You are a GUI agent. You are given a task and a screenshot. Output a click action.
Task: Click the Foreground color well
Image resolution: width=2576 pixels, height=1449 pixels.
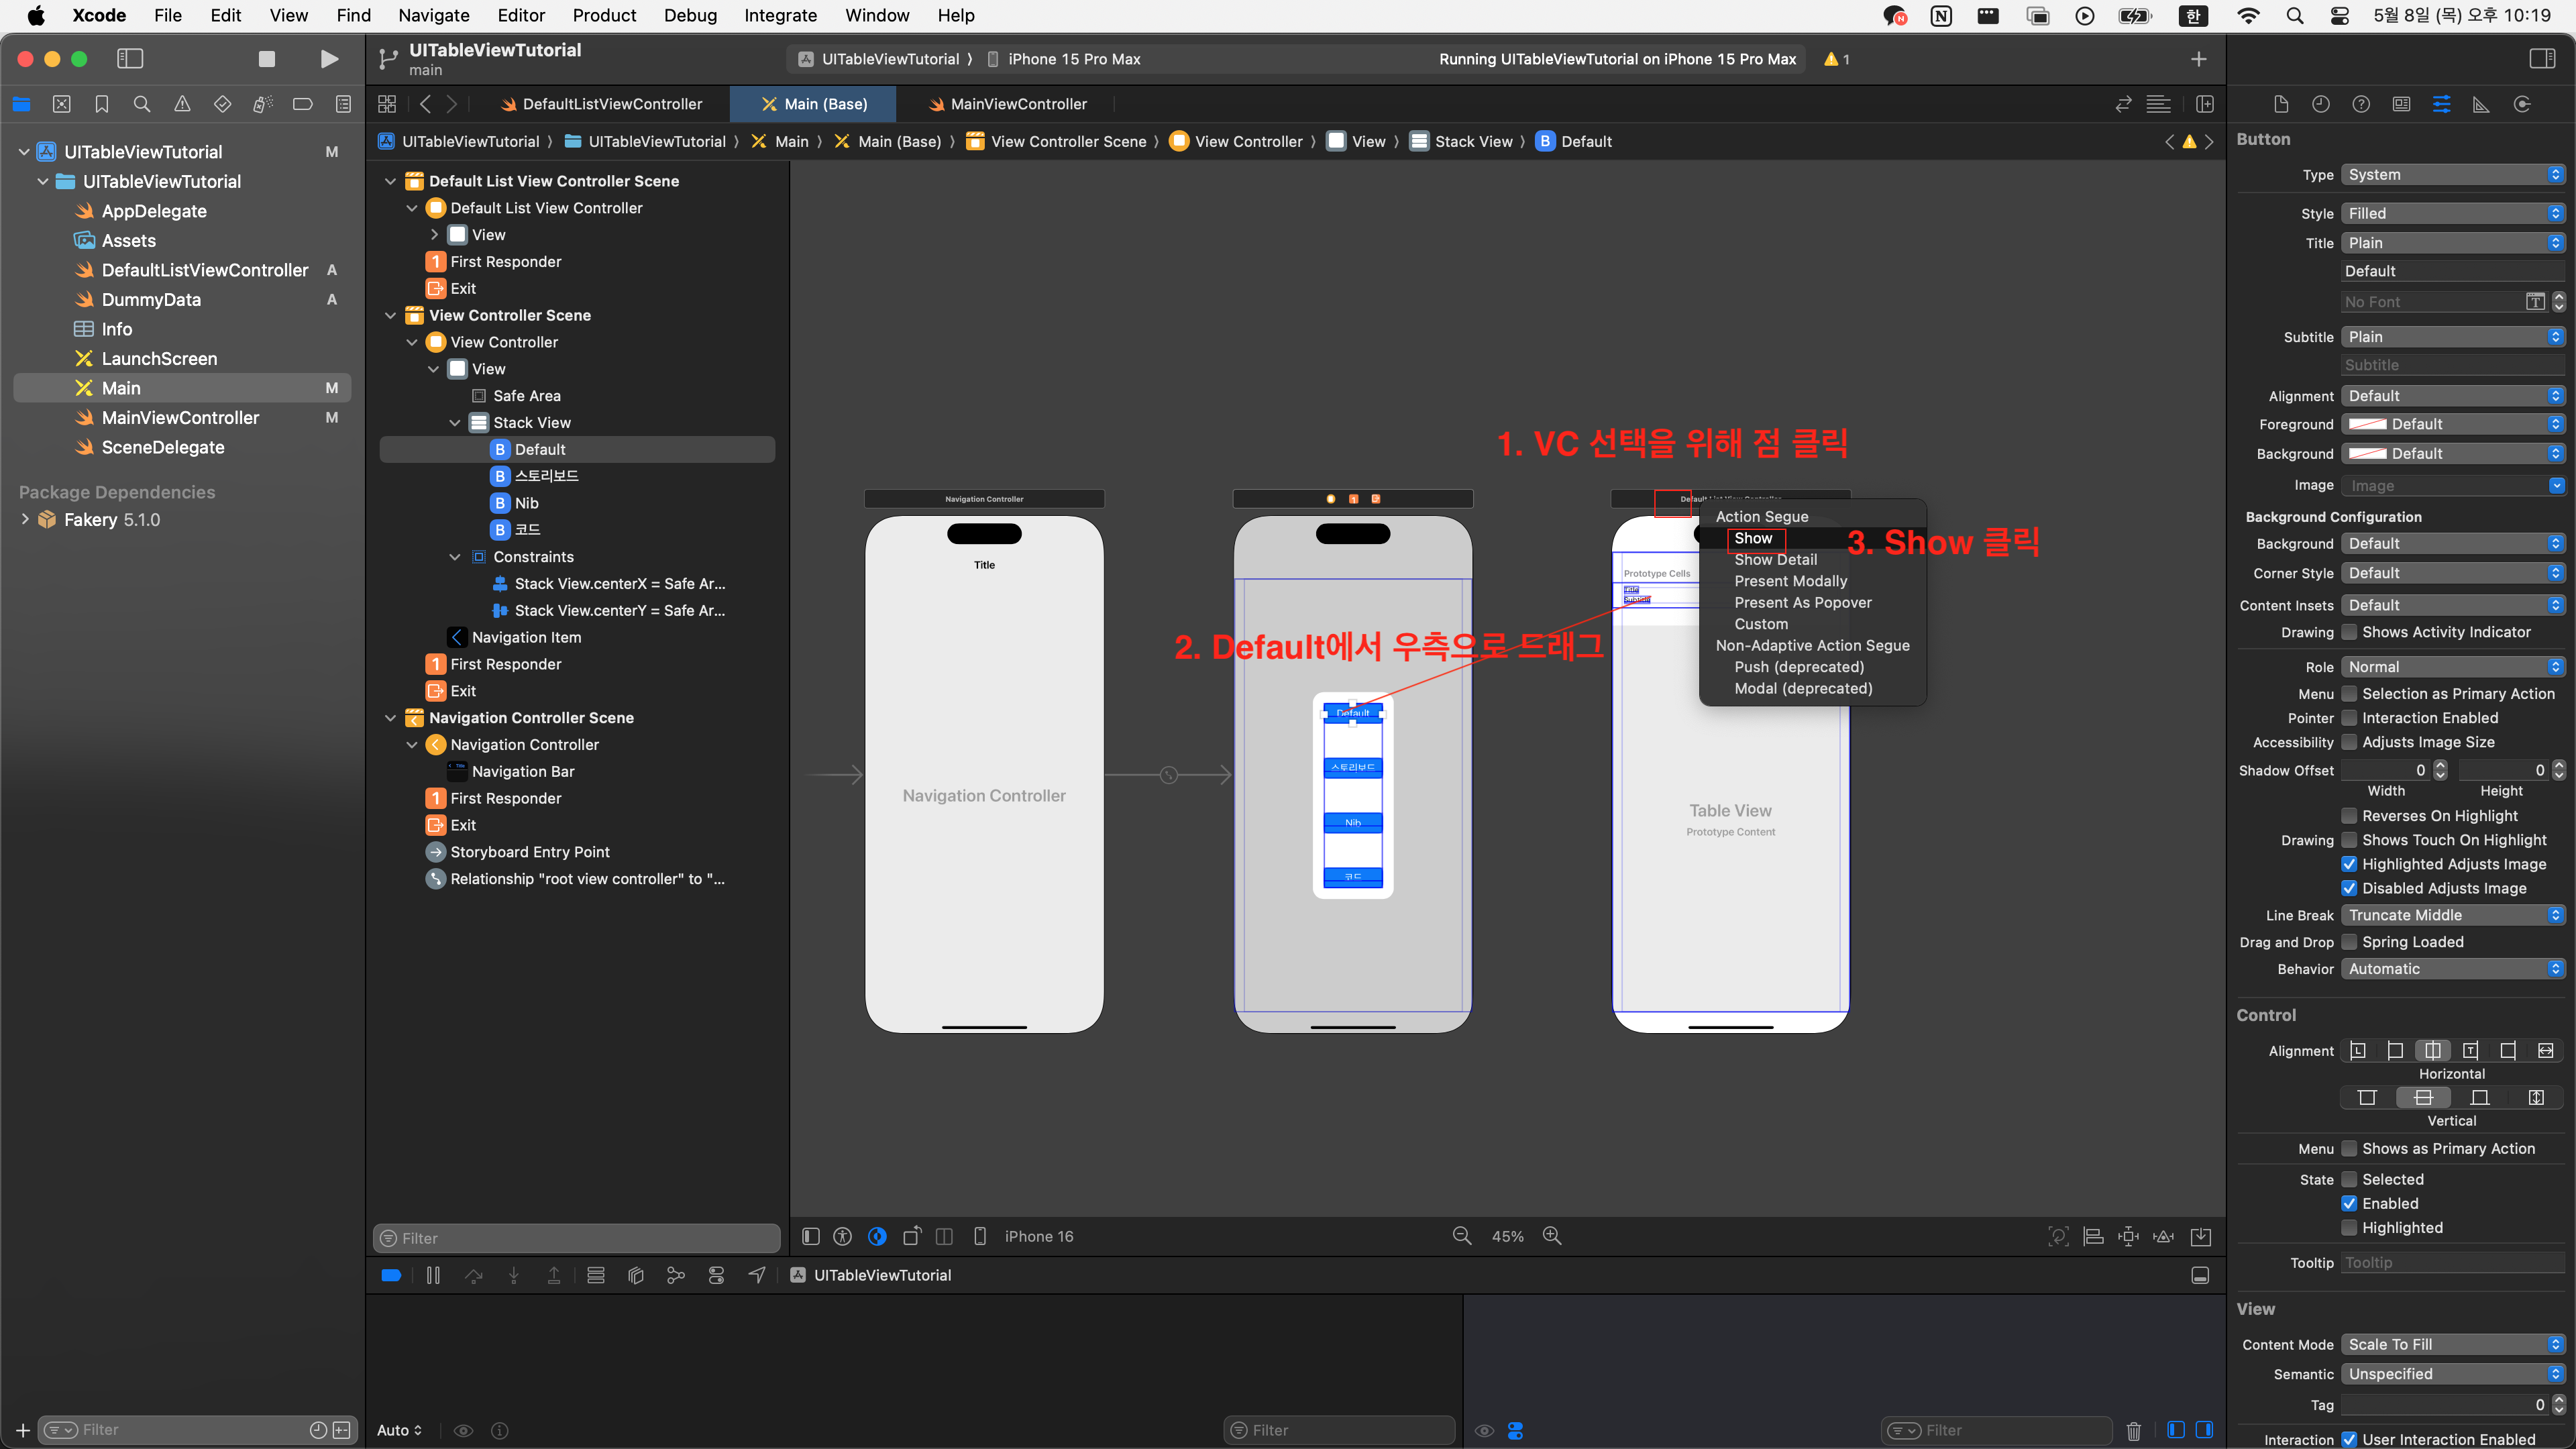[2367, 424]
